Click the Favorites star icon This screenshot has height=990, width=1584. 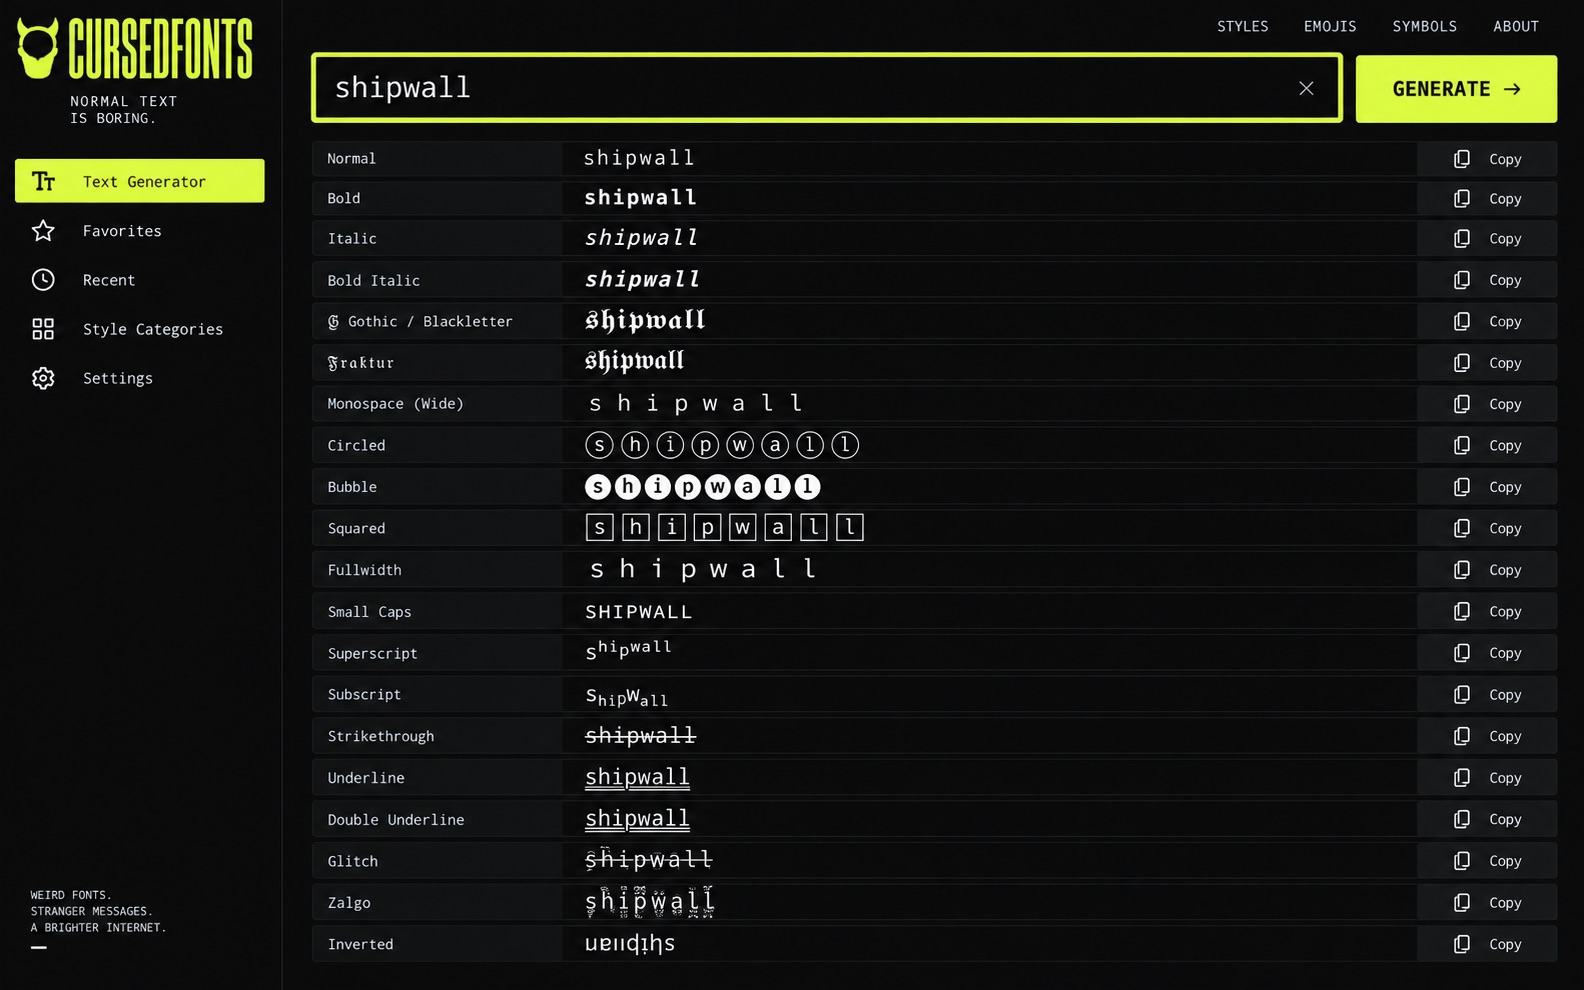pos(43,231)
